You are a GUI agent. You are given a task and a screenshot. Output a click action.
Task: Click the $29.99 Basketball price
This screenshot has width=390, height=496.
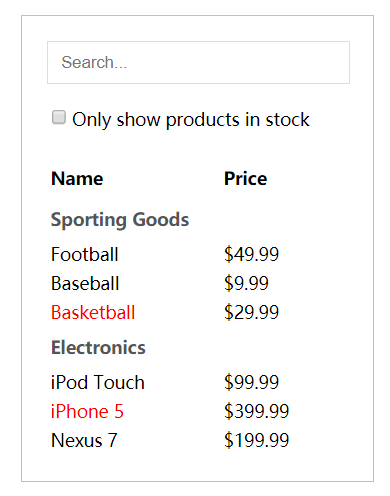(251, 313)
